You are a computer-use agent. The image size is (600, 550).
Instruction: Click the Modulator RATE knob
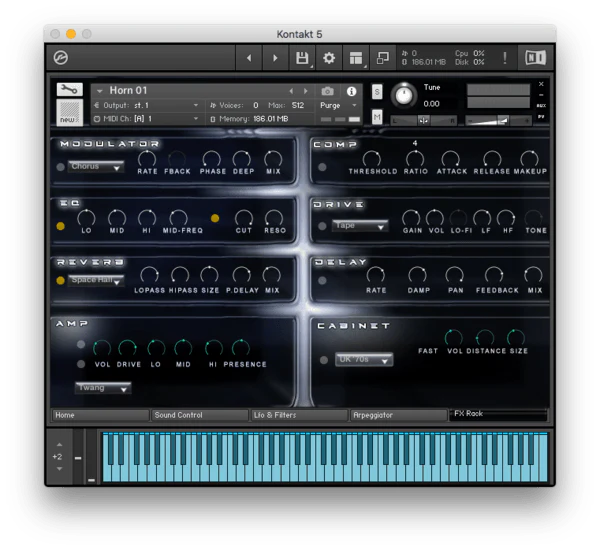(x=147, y=158)
